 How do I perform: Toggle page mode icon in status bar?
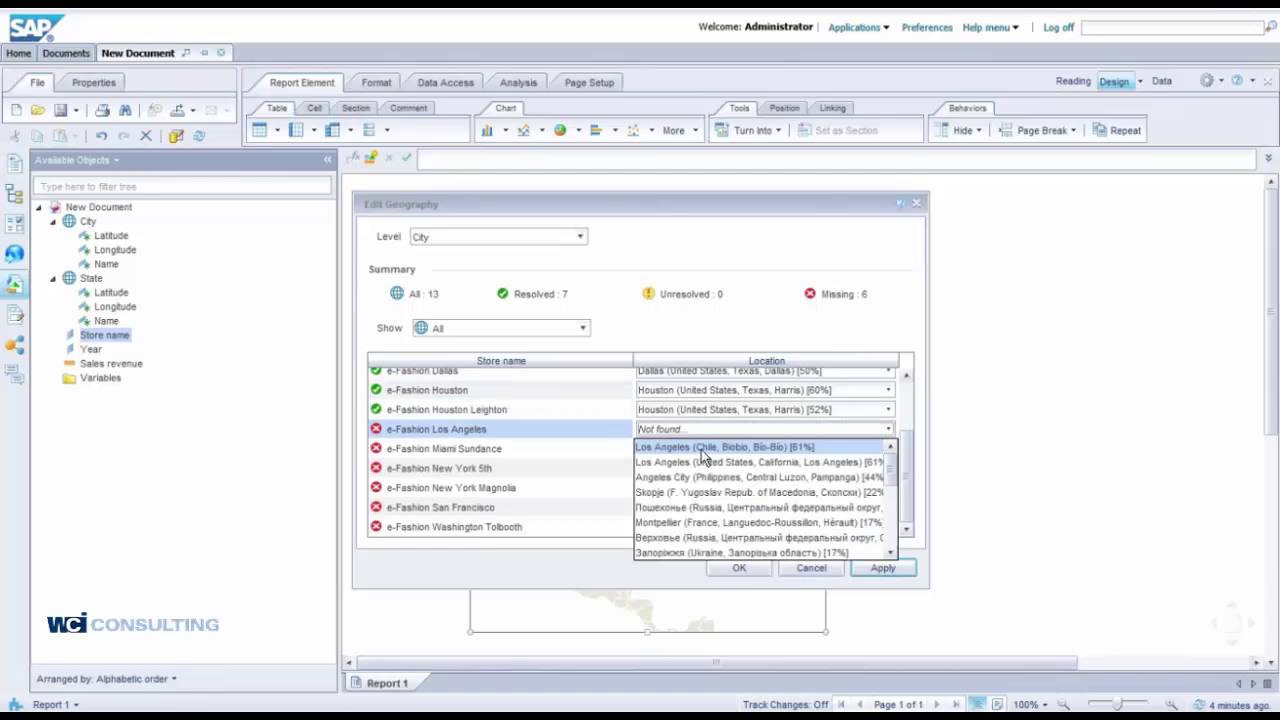pyautogui.click(x=998, y=705)
